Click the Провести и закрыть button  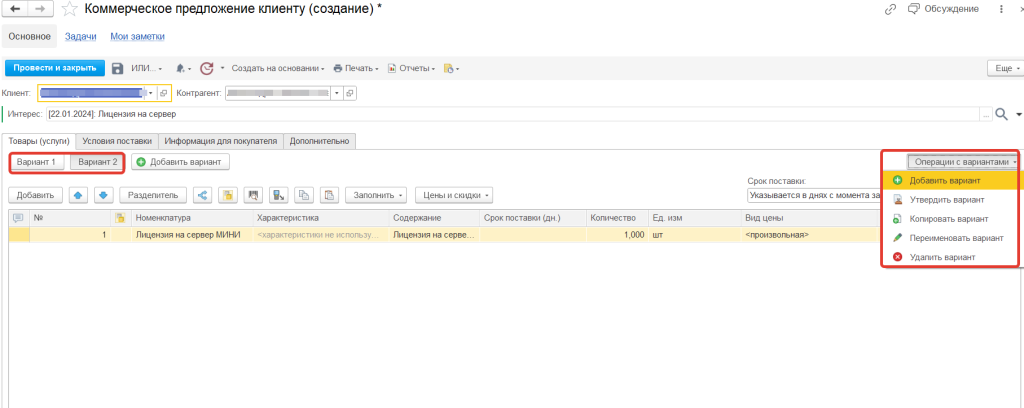coord(55,68)
